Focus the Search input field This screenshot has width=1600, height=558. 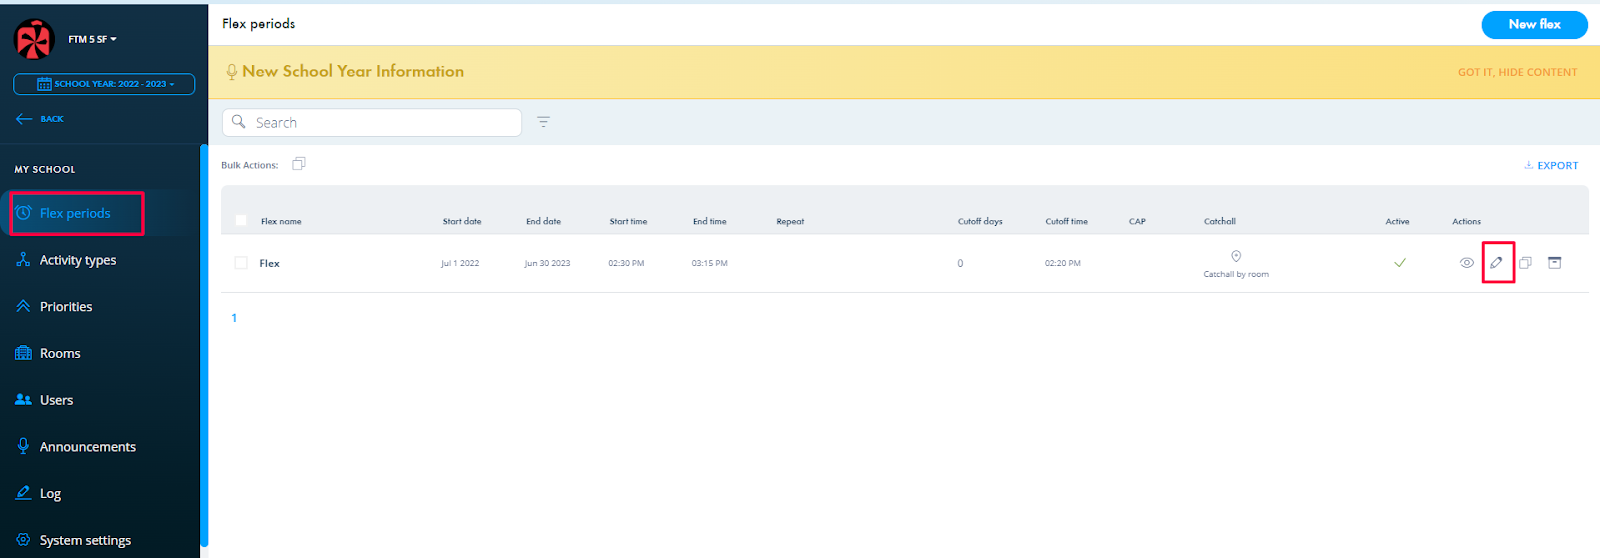coord(372,122)
